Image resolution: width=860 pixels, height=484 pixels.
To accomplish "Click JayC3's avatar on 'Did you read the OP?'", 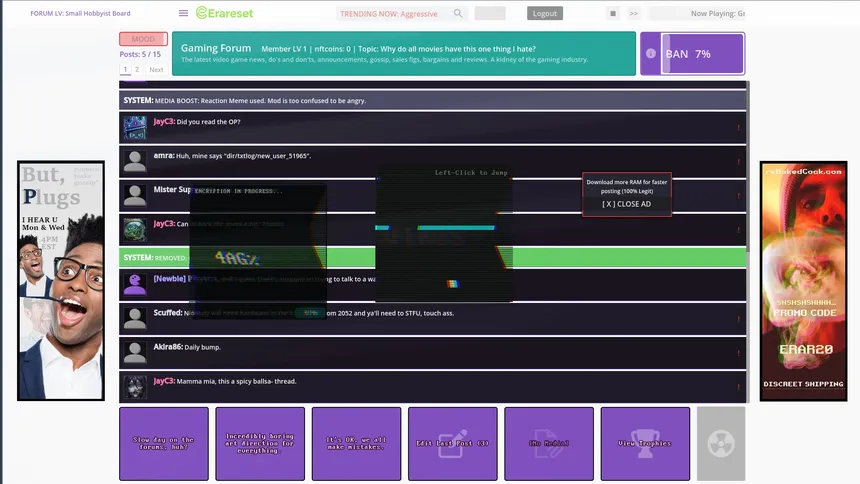I will pos(135,127).
